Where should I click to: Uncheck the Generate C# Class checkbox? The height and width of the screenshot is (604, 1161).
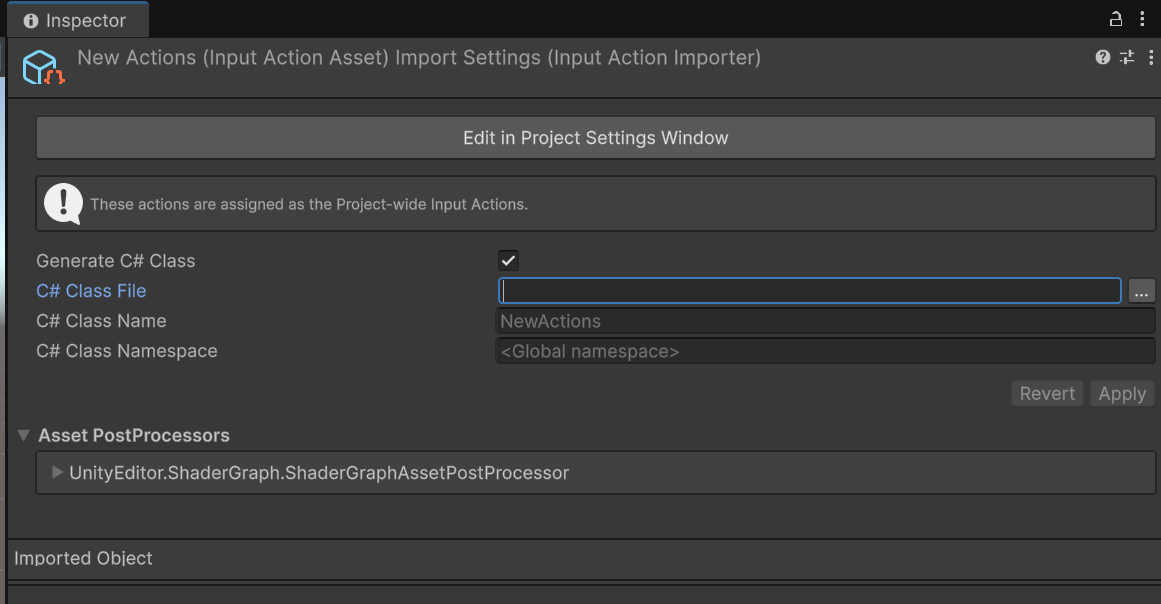pyautogui.click(x=509, y=261)
